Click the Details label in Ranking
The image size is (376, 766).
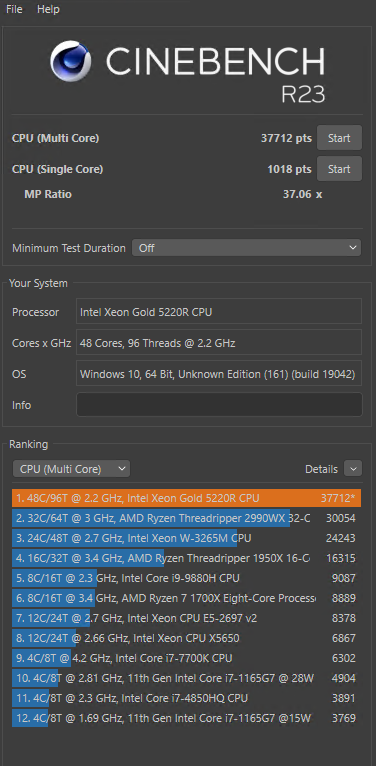click(321, 469)
